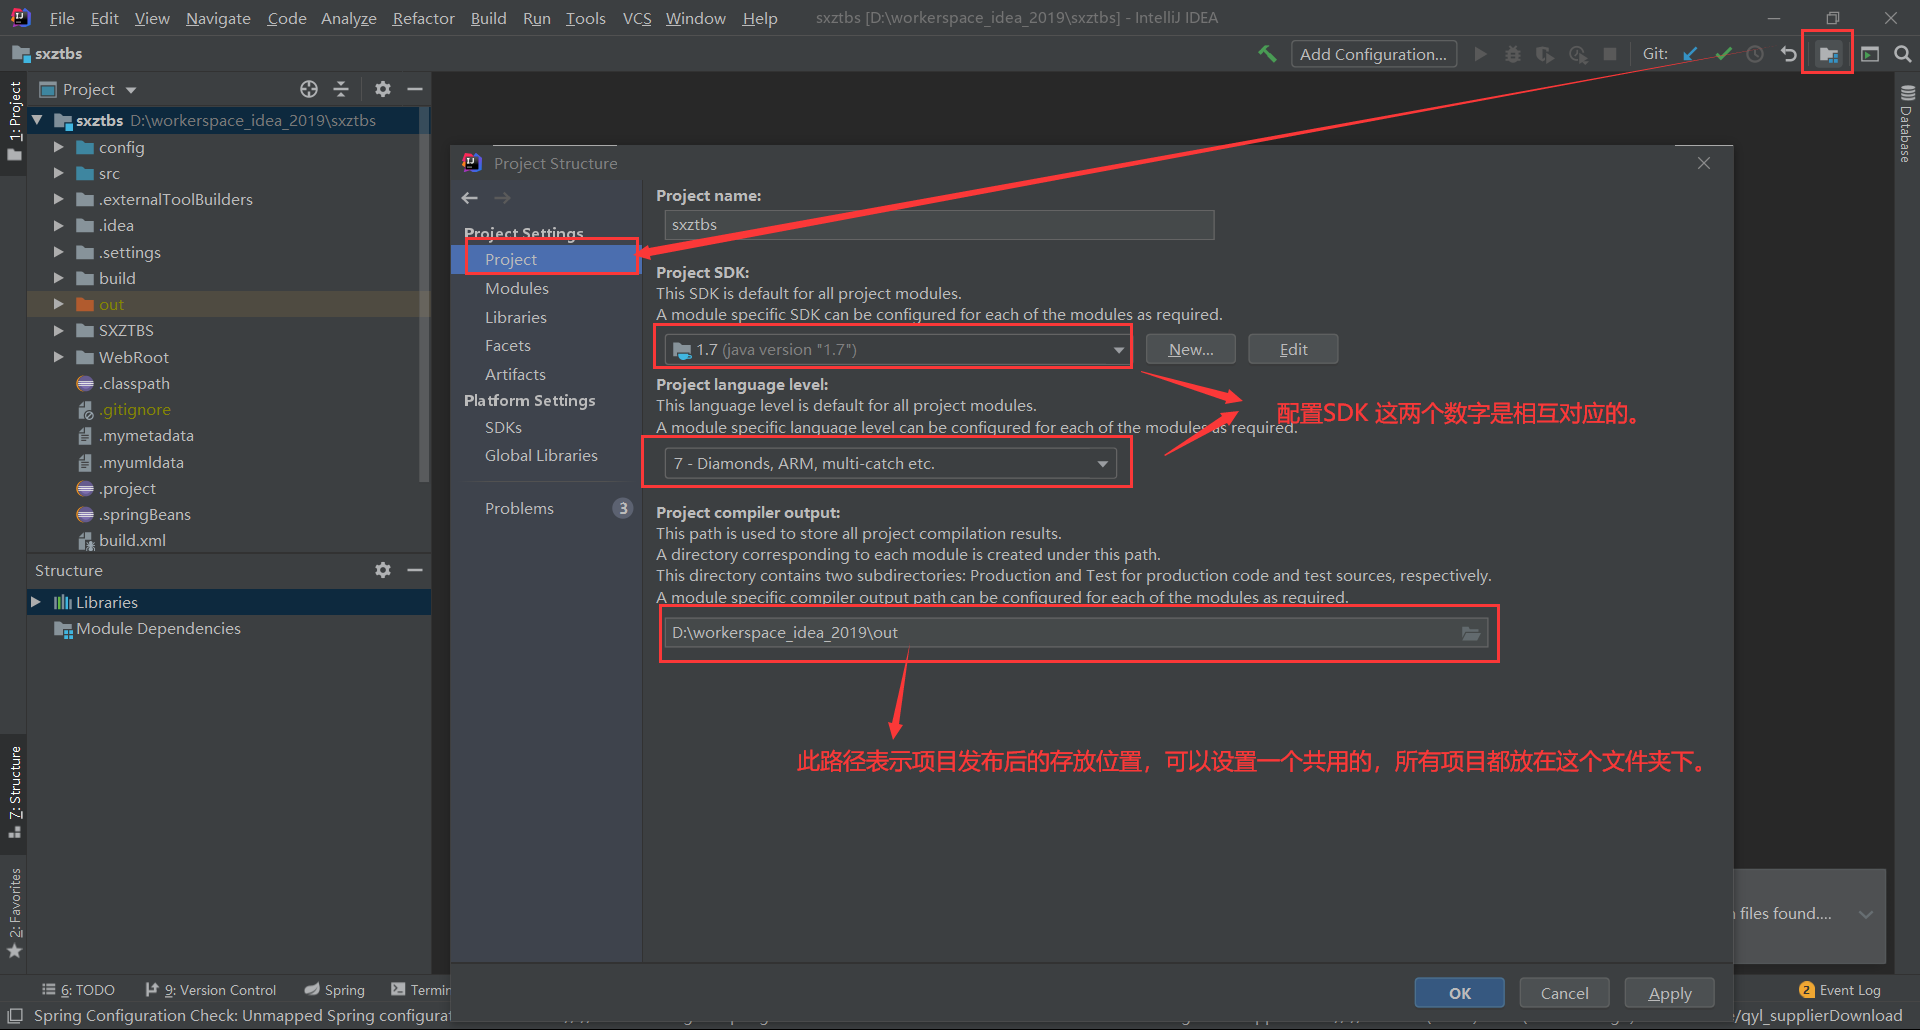Click Git commit checkmark icon
The image size is (1920, 1030).
[x=1723, y=54]
